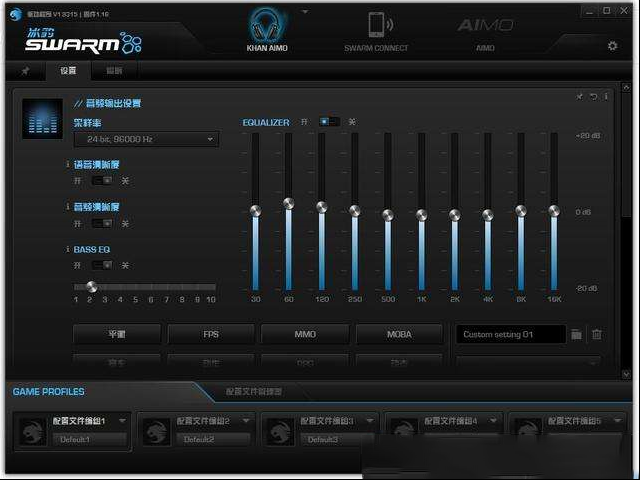Pin the audio output settings panel
The height and width of the screenshot is (480, 640).
point(579,97)
